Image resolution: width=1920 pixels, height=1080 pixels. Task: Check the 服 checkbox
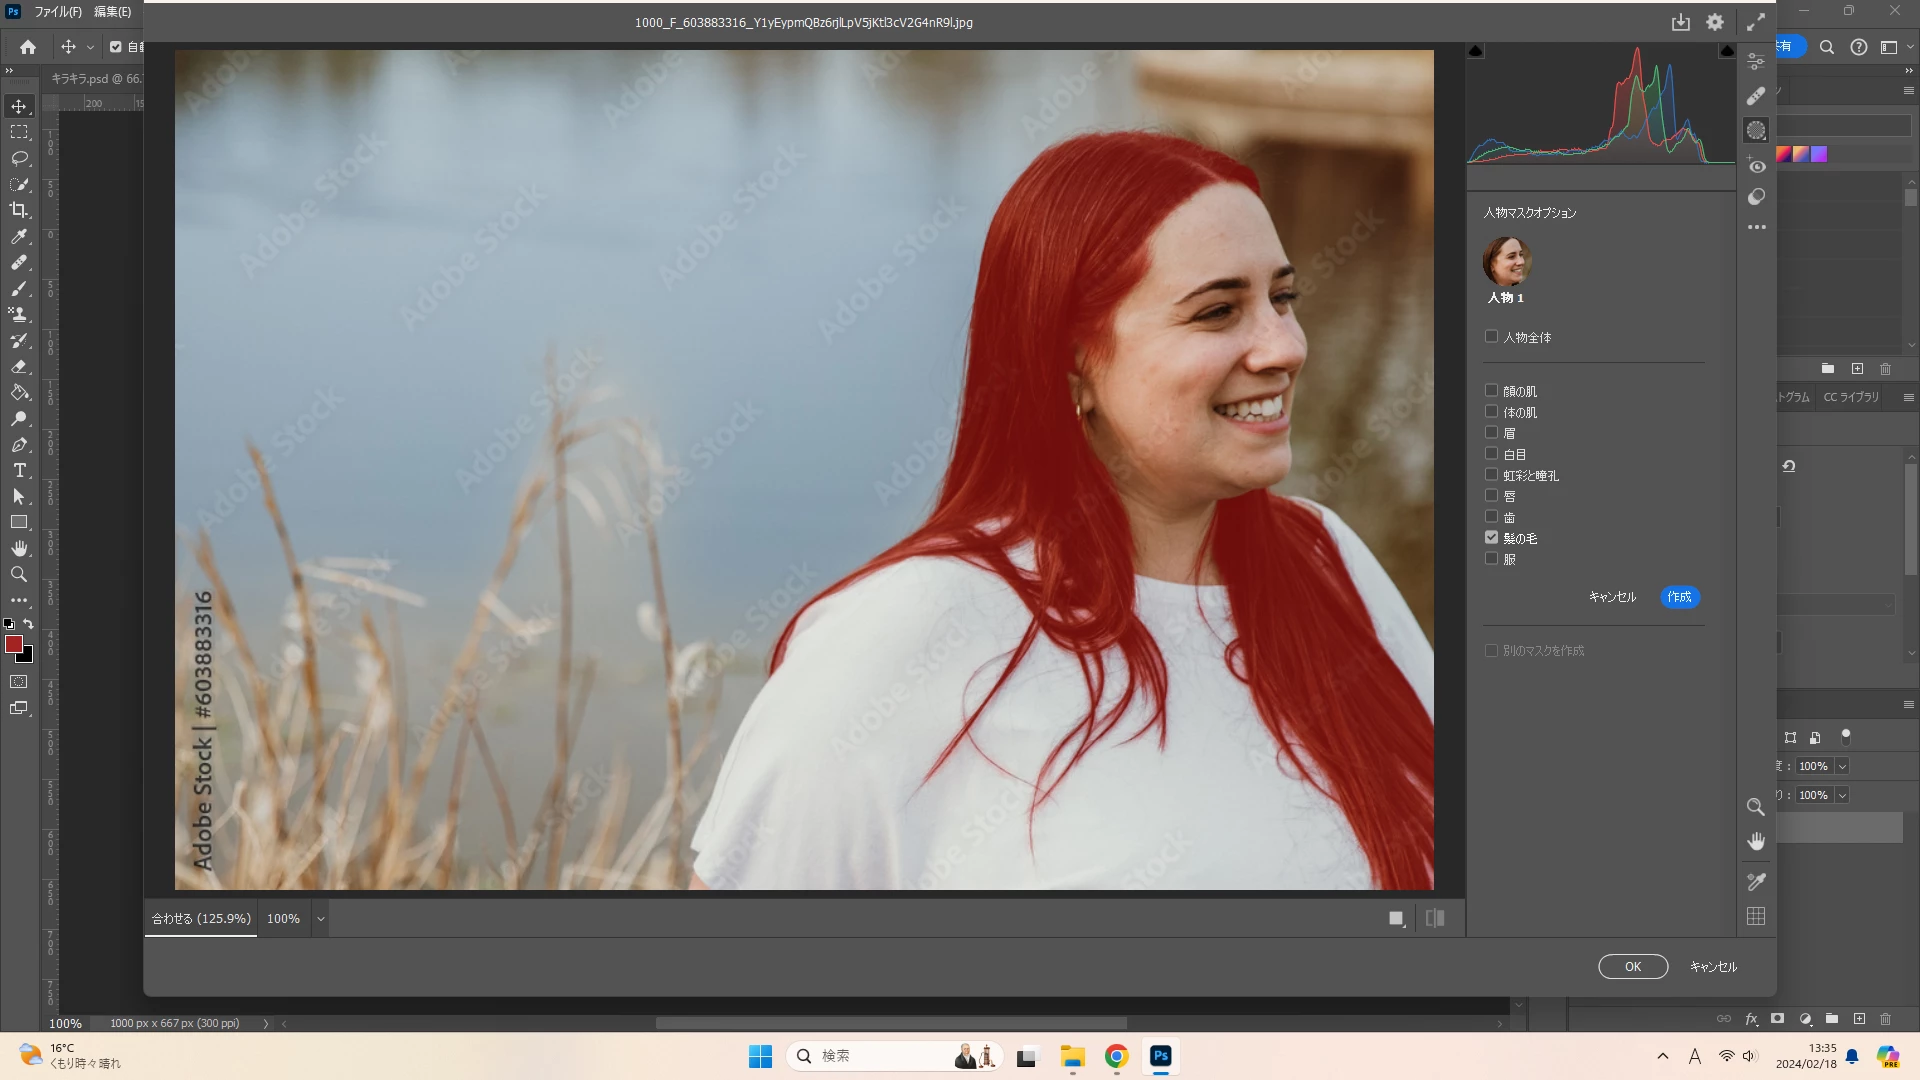(1491, 559)
